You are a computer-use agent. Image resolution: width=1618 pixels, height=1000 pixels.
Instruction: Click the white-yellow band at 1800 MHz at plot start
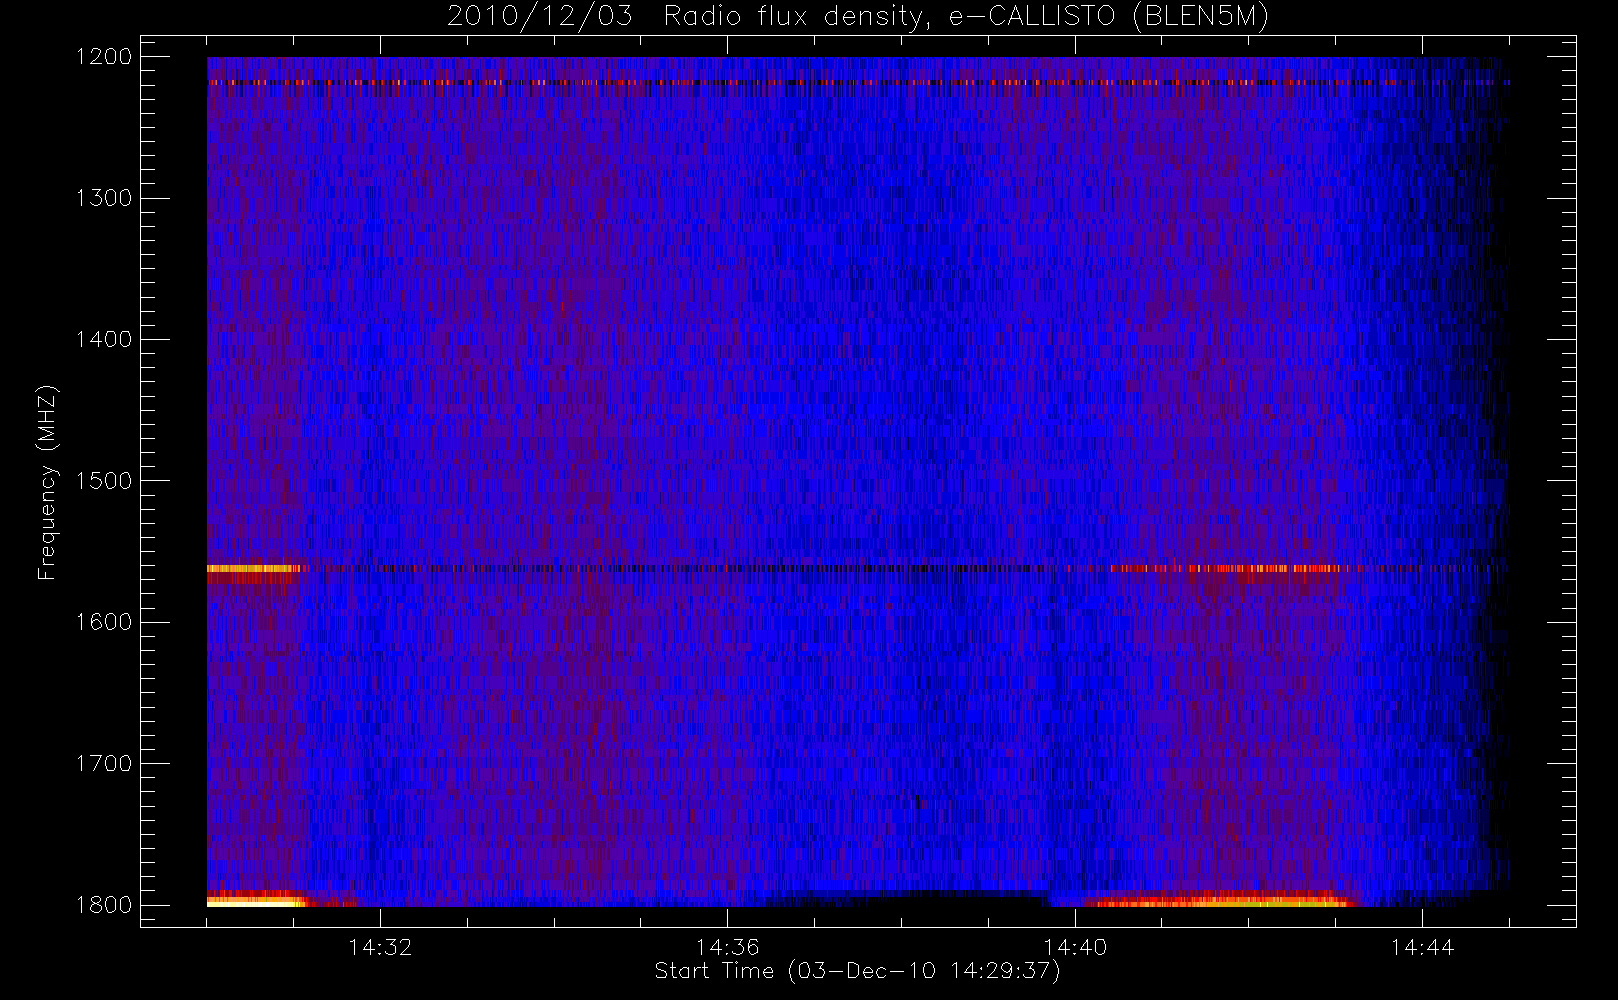click(256, 901)
